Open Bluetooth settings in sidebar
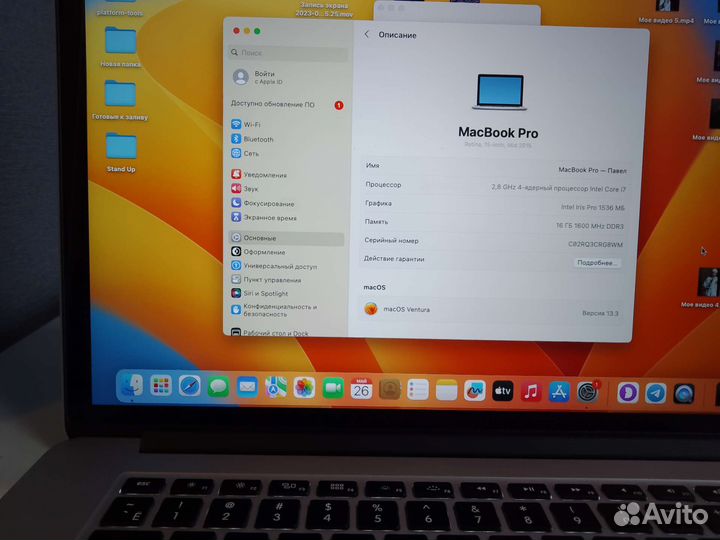This screenshot has width=720, height=540. [252, 139]
